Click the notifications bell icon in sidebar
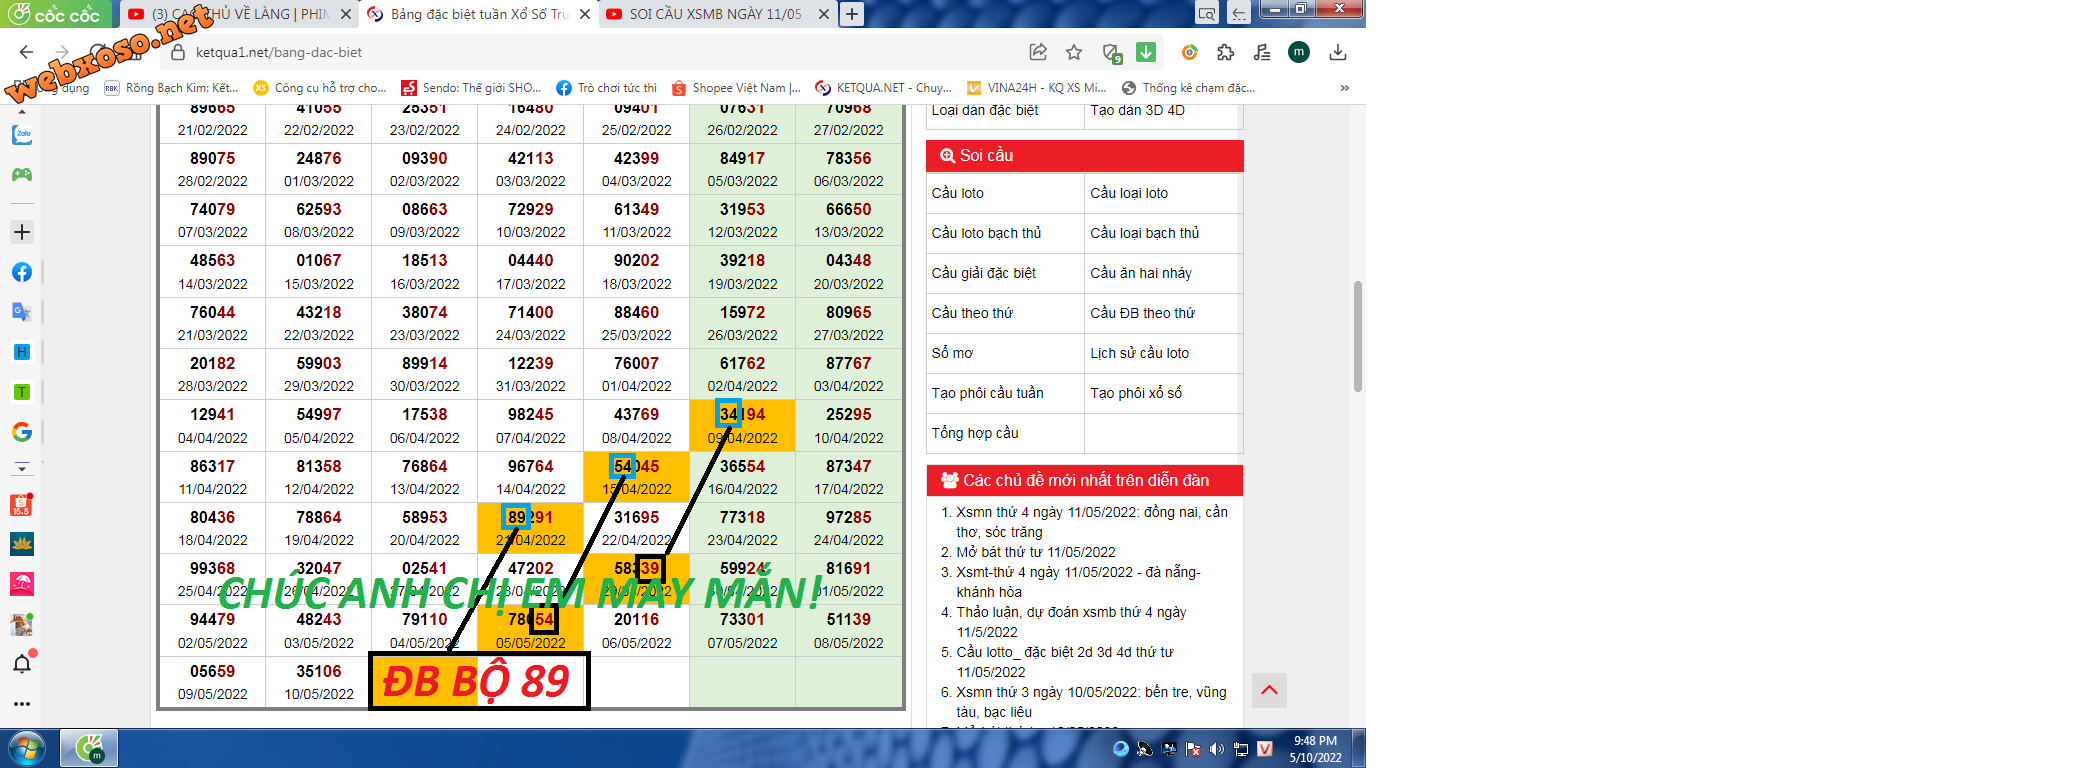Image resolution: width=2074 pixels, height=768 pixels. [x=22, y=664]
